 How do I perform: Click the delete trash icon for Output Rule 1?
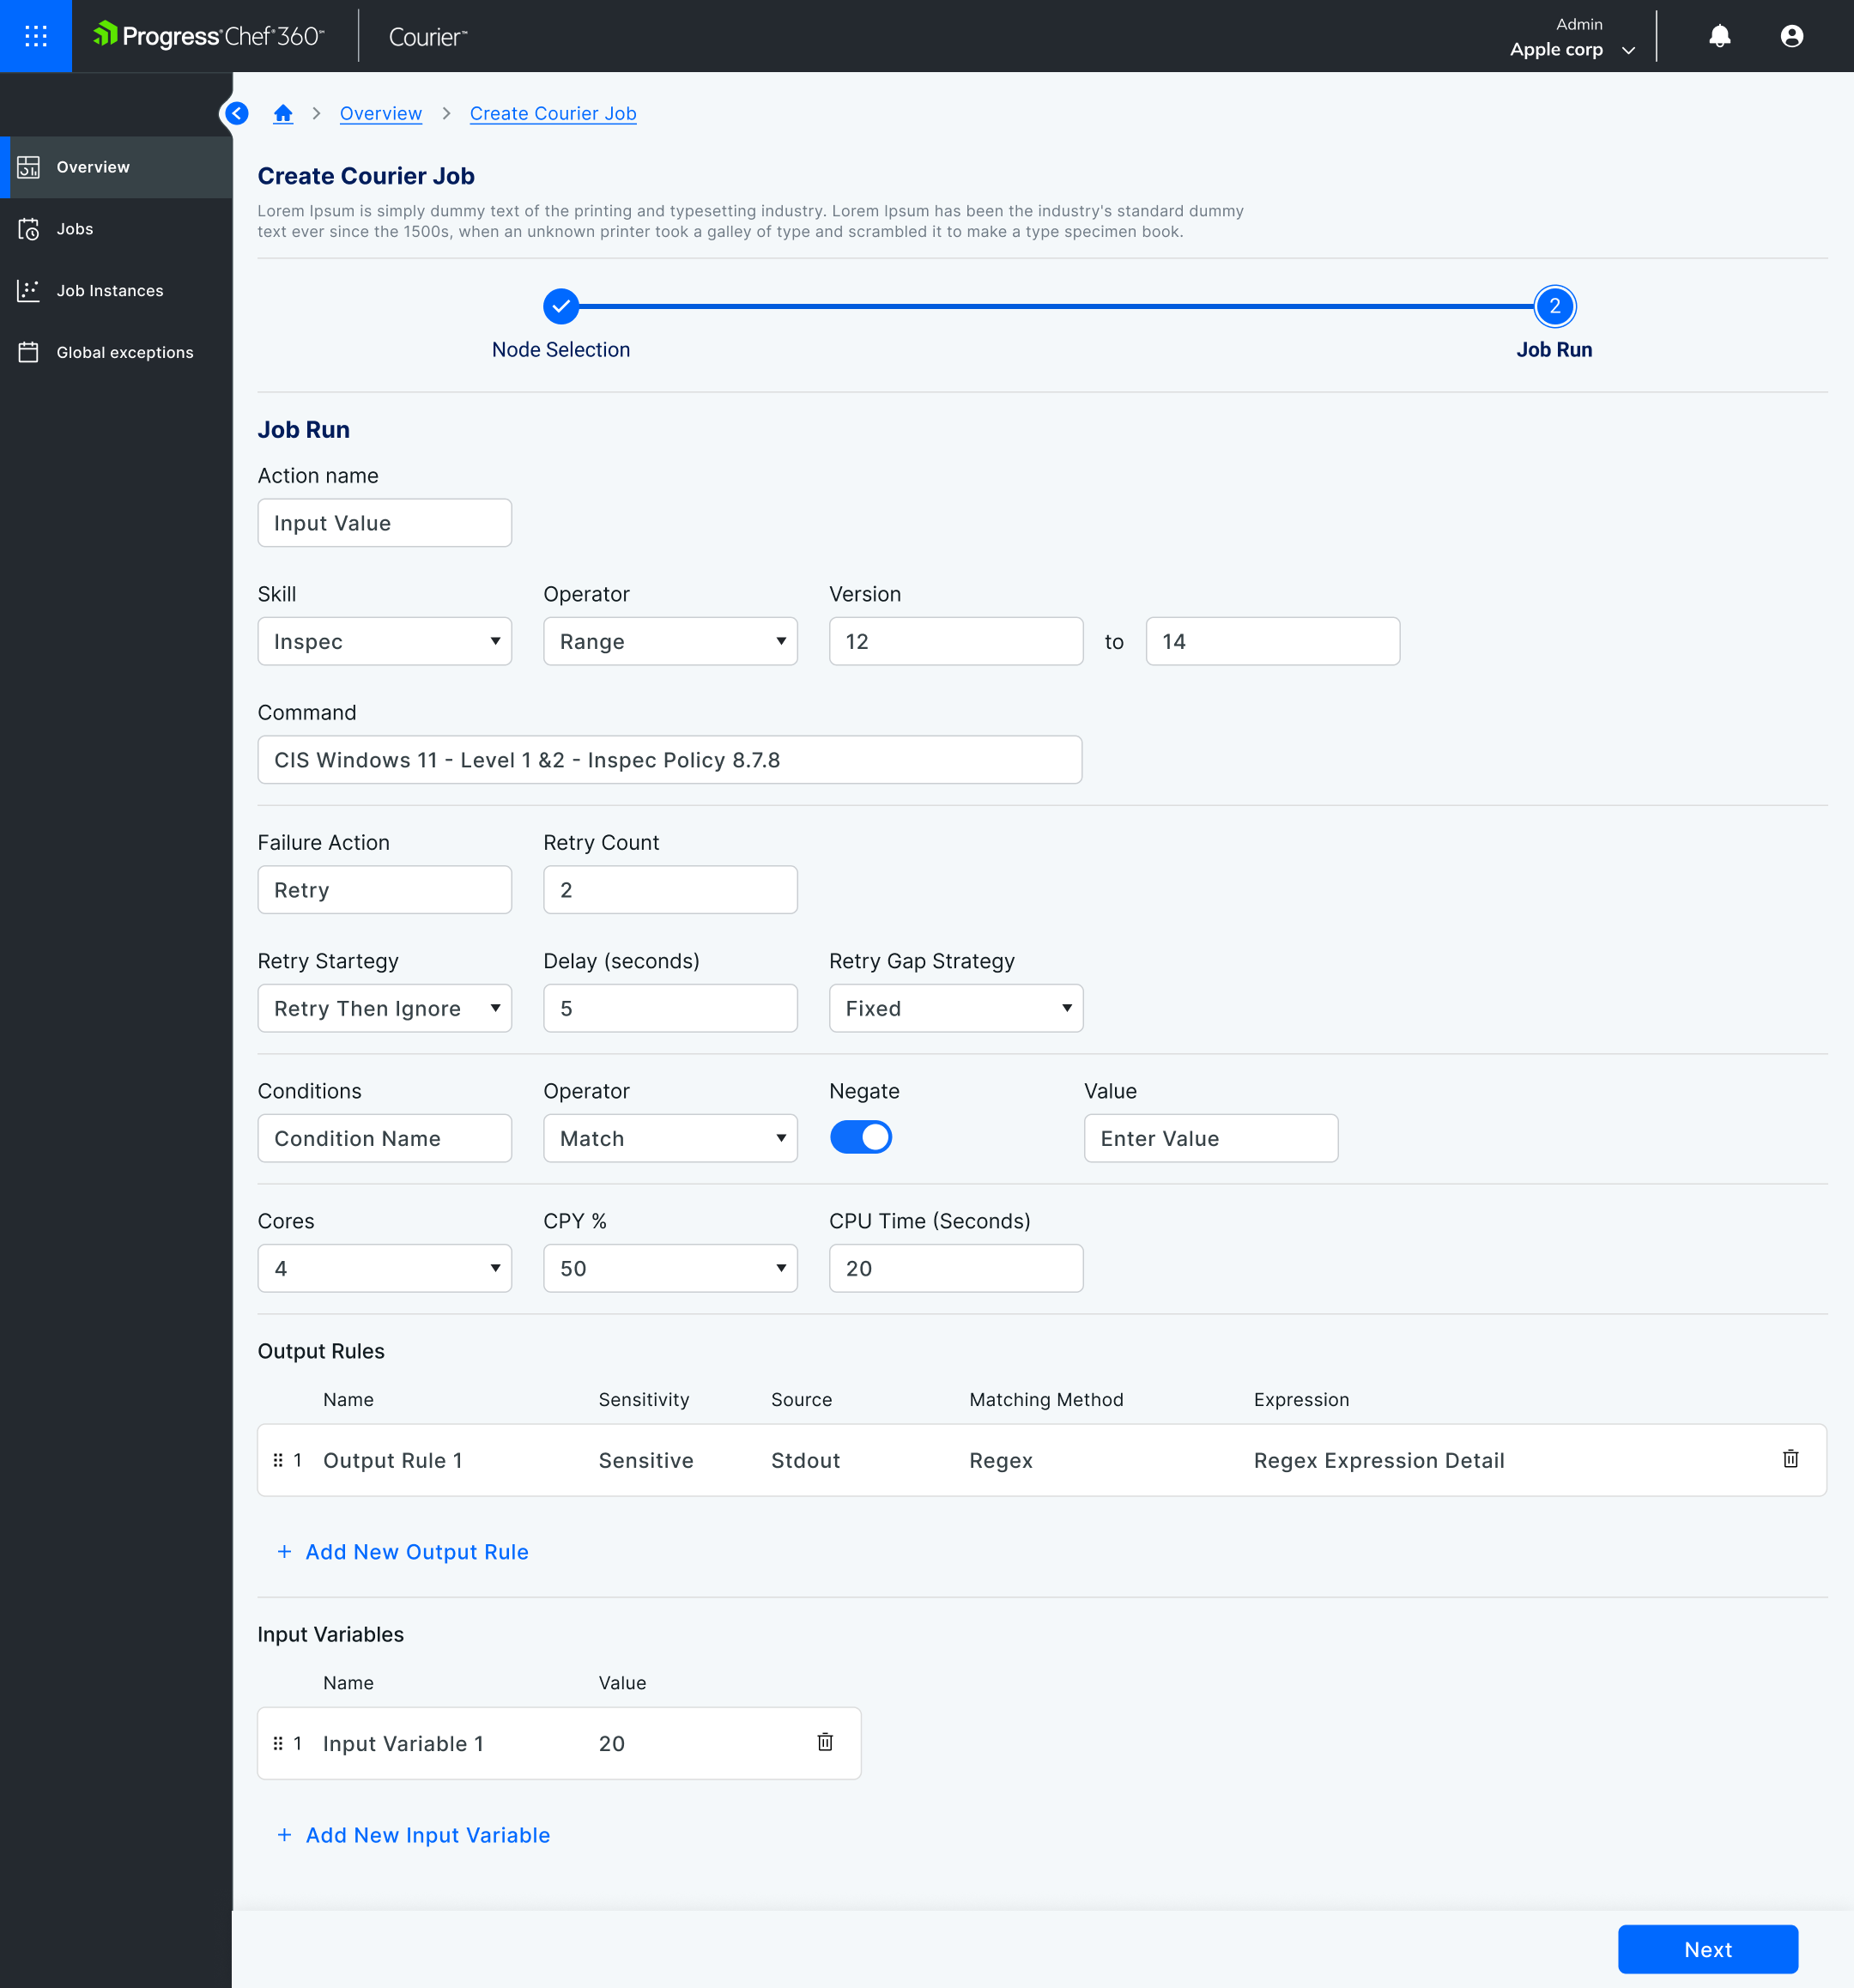click(x=1791, y=1460)
